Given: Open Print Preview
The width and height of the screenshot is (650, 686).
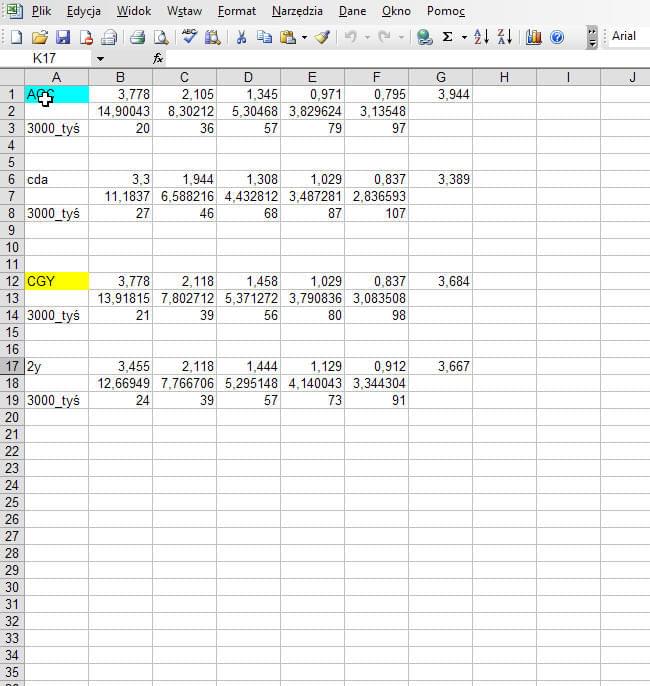Looking at the screenshot, I should (161, 37).
